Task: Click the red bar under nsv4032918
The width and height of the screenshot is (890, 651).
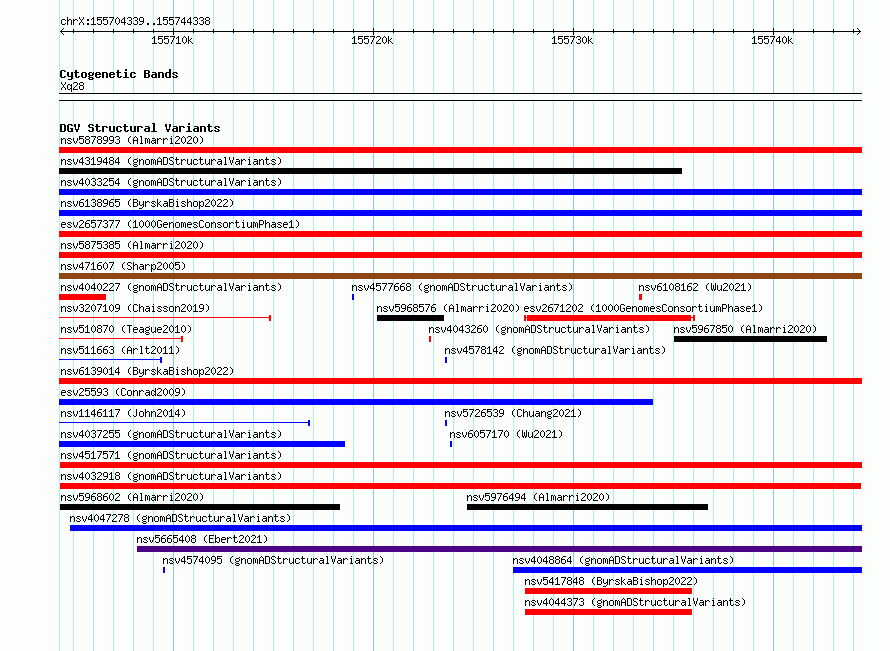Action: [460, 486]
